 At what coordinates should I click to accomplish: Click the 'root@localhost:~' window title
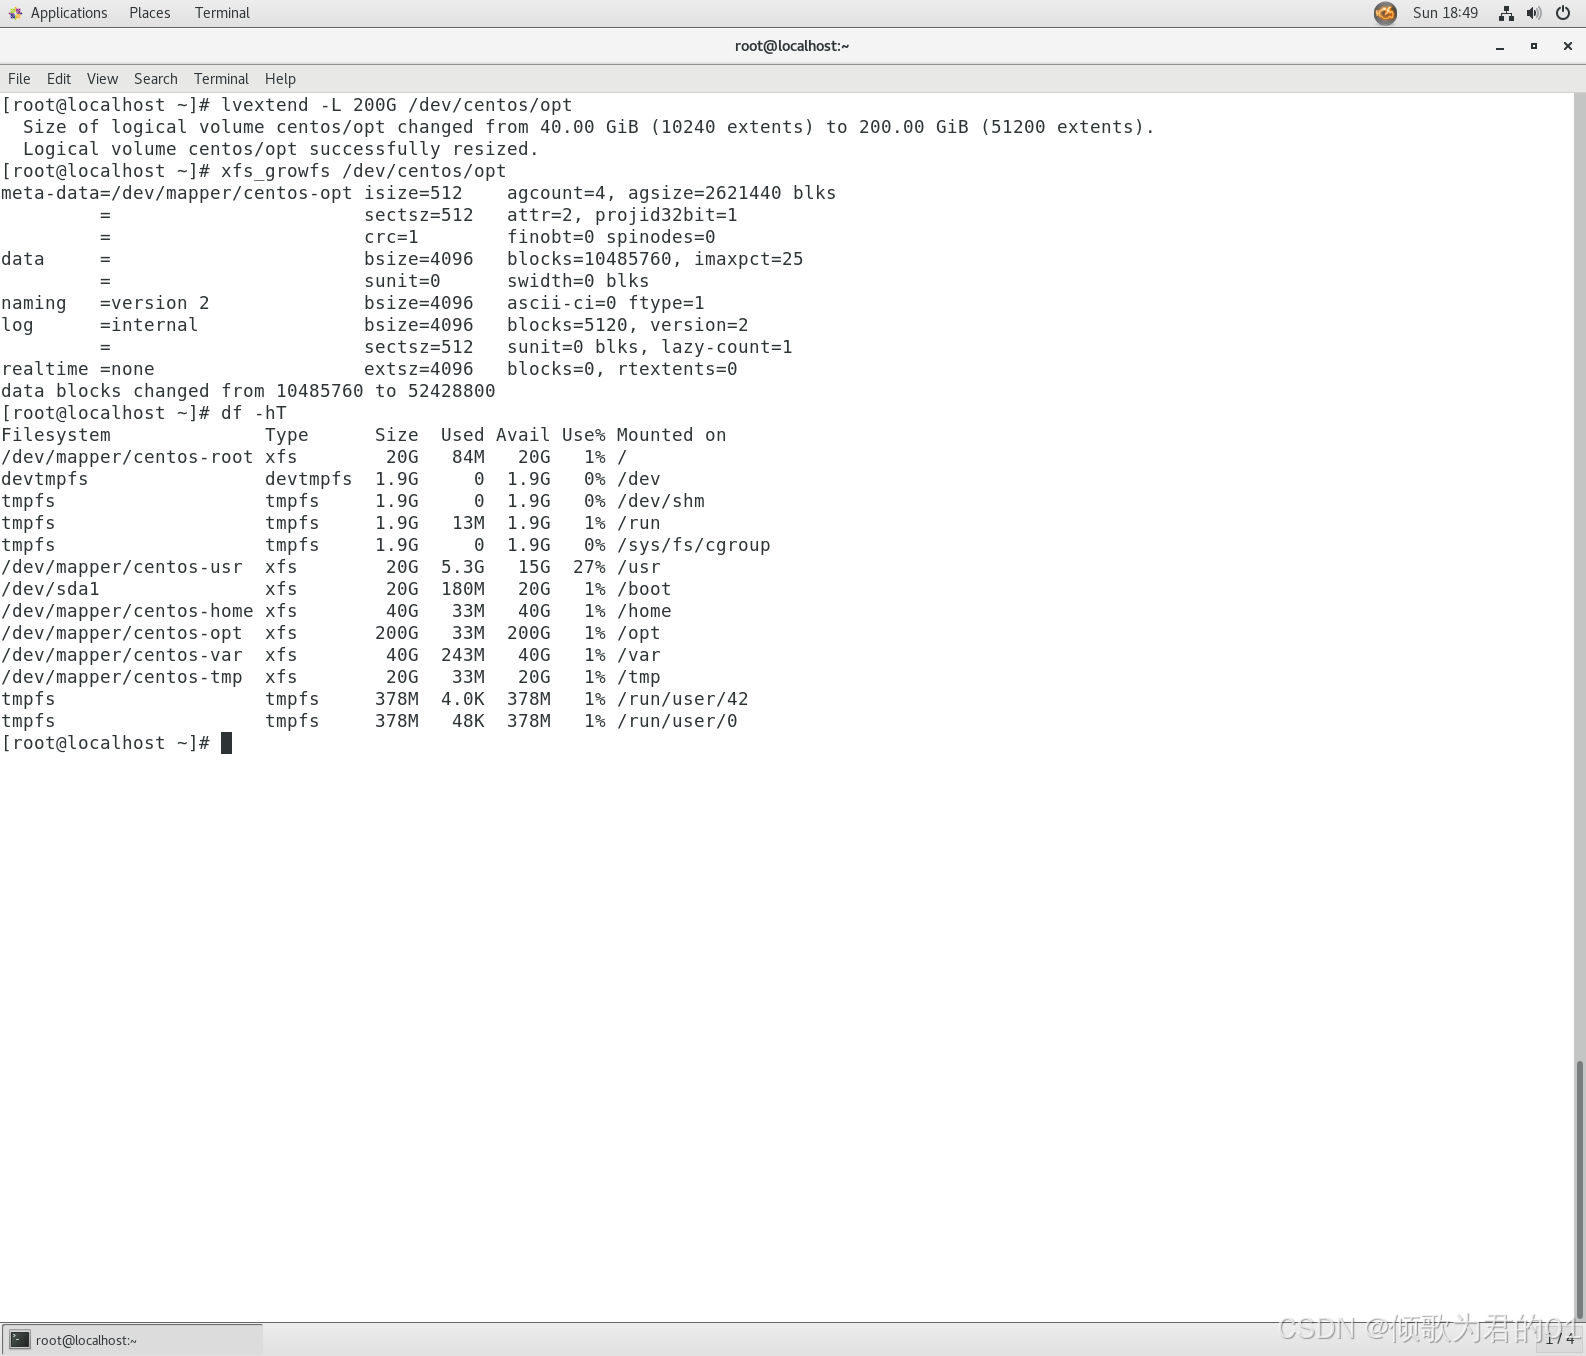pyautogui.click(x=792, y=46)
